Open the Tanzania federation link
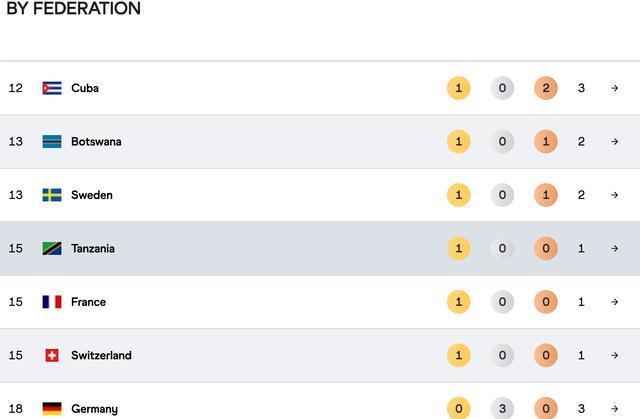The height and width of the screenshot is (419, 640). (x=93, y=249)
